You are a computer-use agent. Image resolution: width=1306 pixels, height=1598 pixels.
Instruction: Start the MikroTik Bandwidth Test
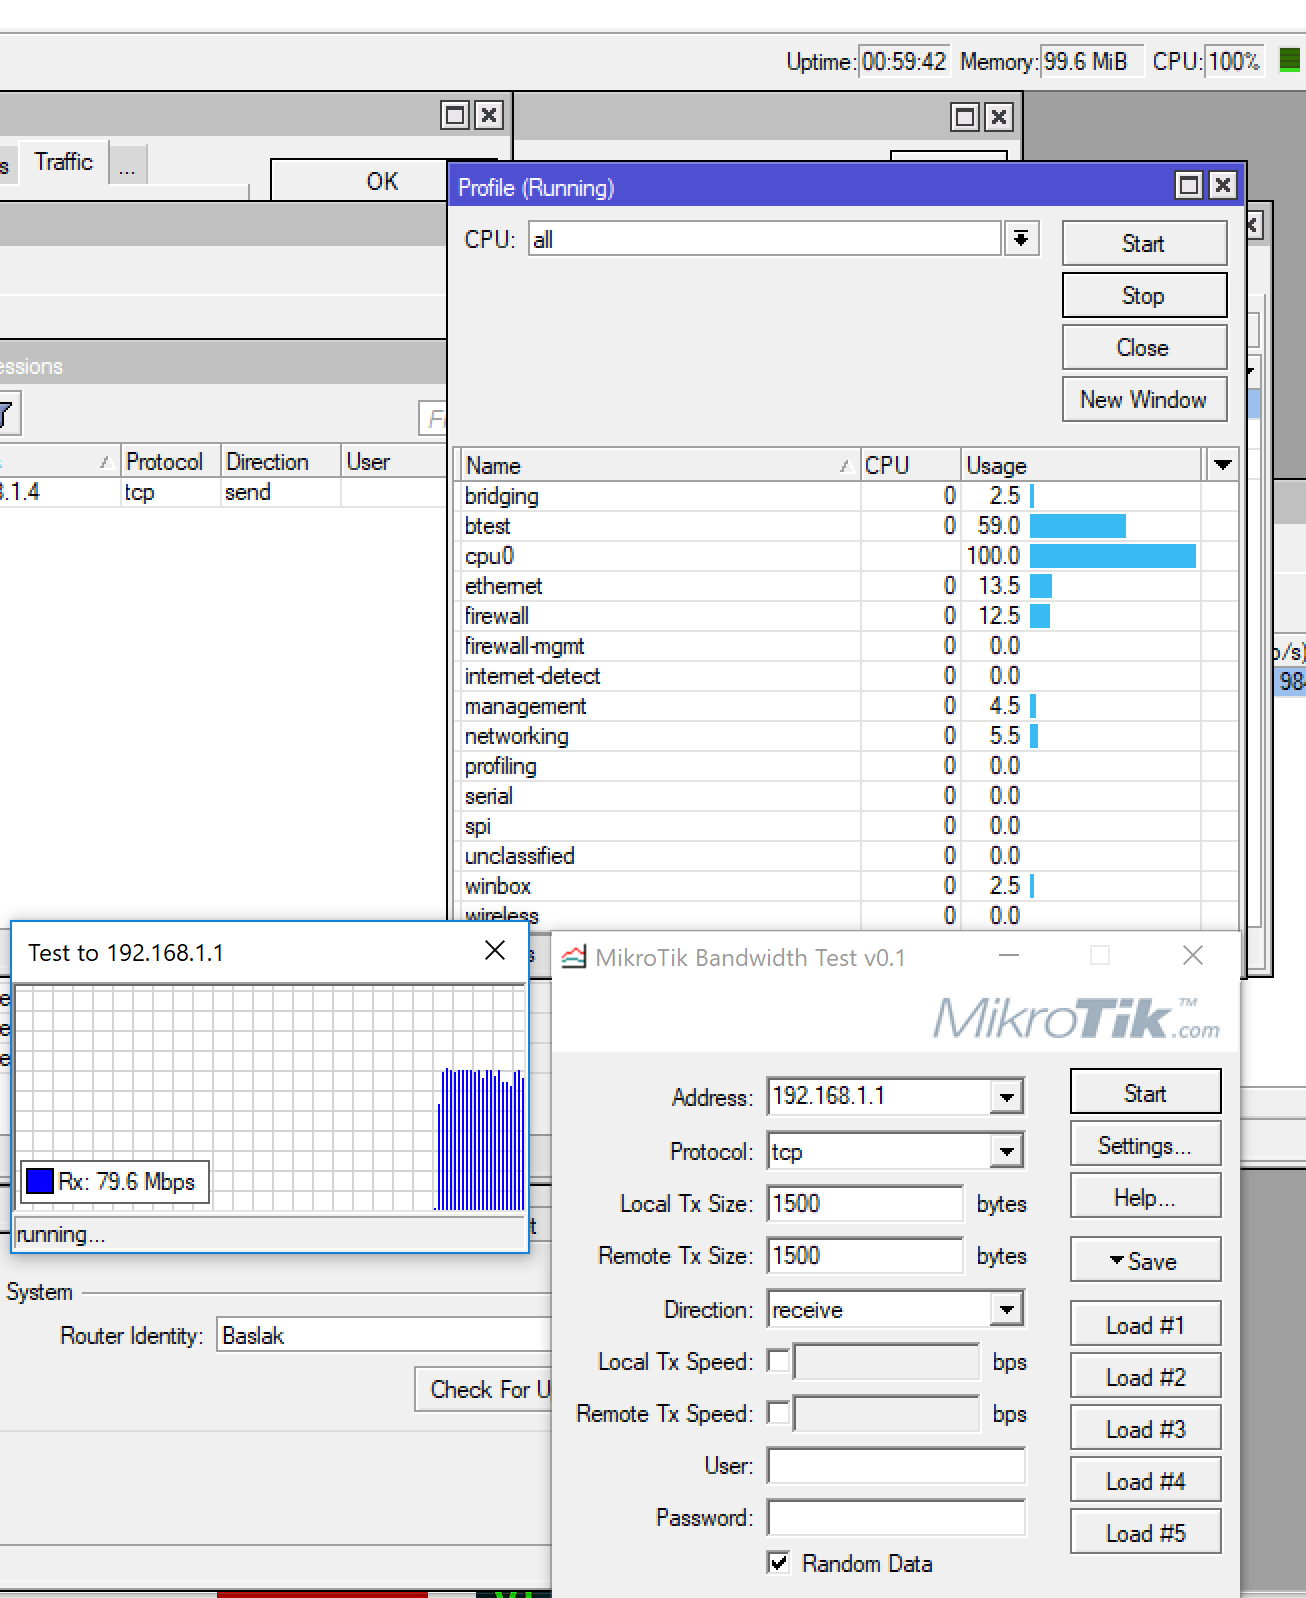coord(1145,1093)
